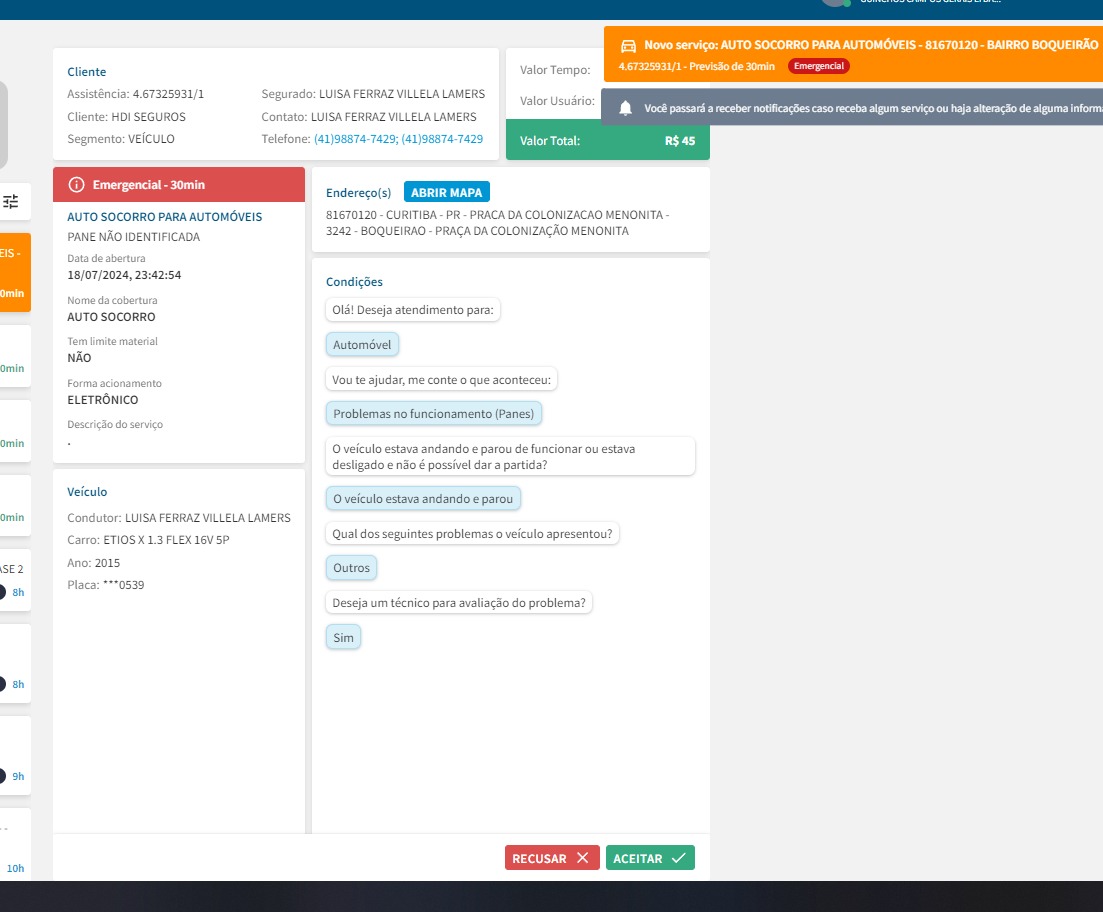Open the orange Novo serviço notification
1103x912 pixels.
pyautogui.click(x=853, y=55)
